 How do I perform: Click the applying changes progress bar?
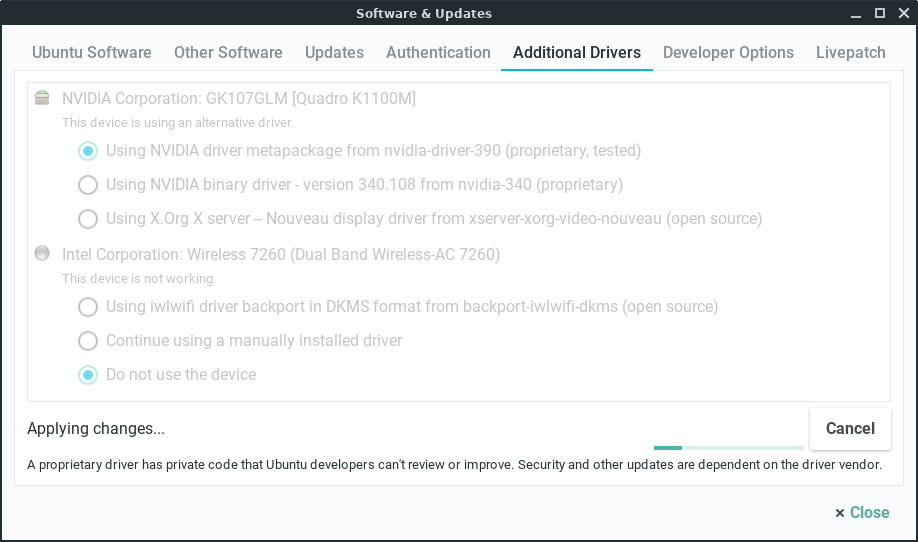point(728,447)
